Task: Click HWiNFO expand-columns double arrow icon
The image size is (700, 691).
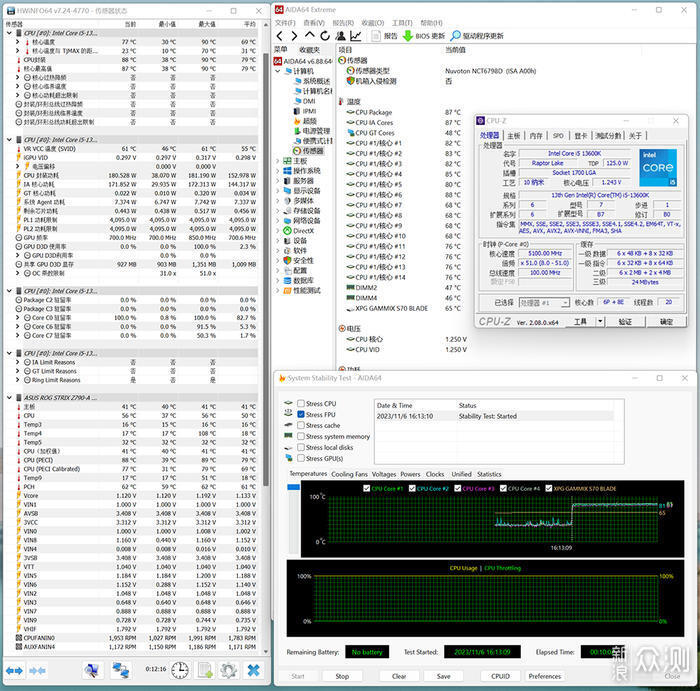Action: tap(14, 670)
